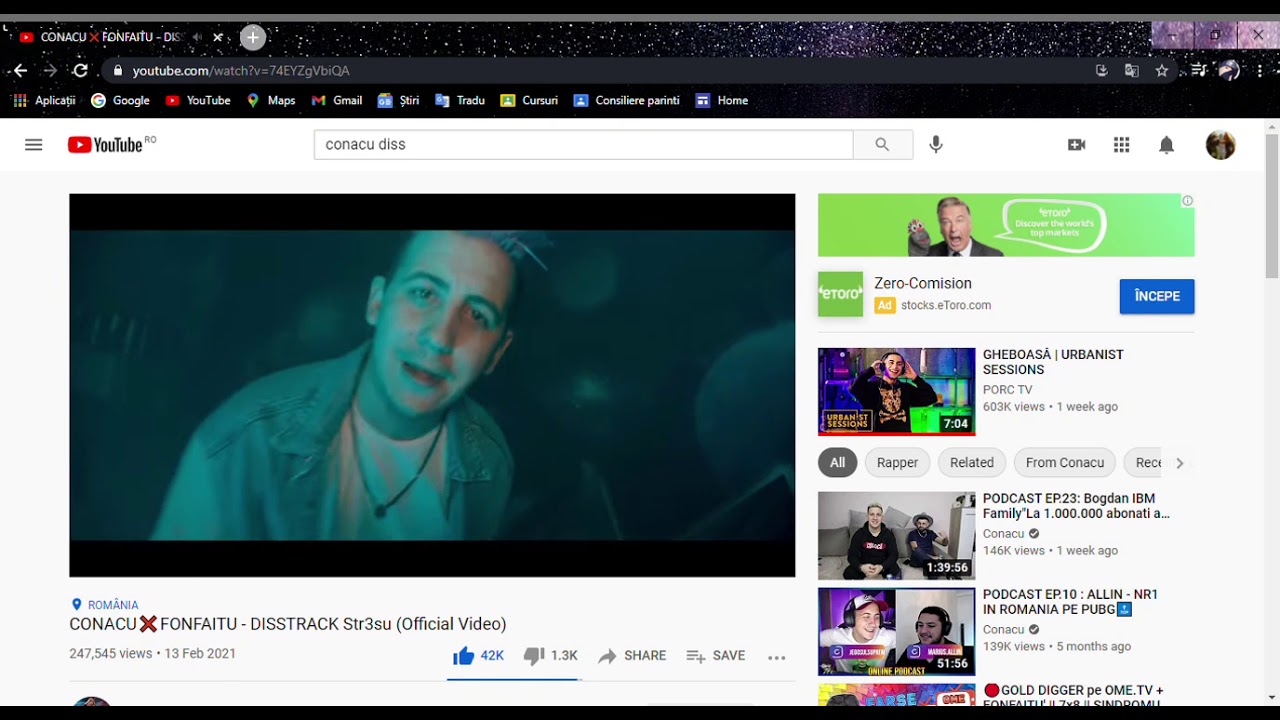Share the video

pyautogui.click(x=632, y=656)
